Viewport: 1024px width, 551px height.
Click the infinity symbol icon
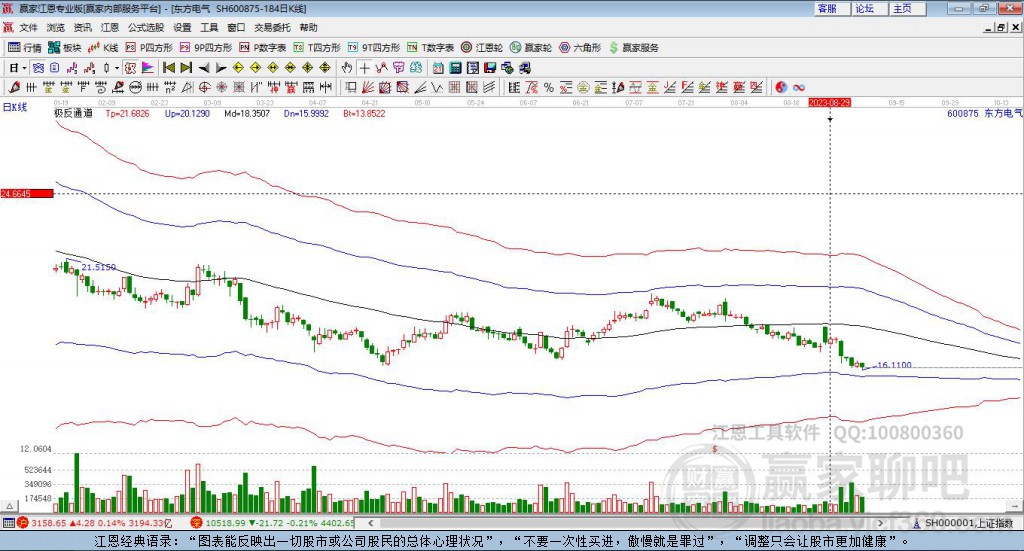pos(799,88)
